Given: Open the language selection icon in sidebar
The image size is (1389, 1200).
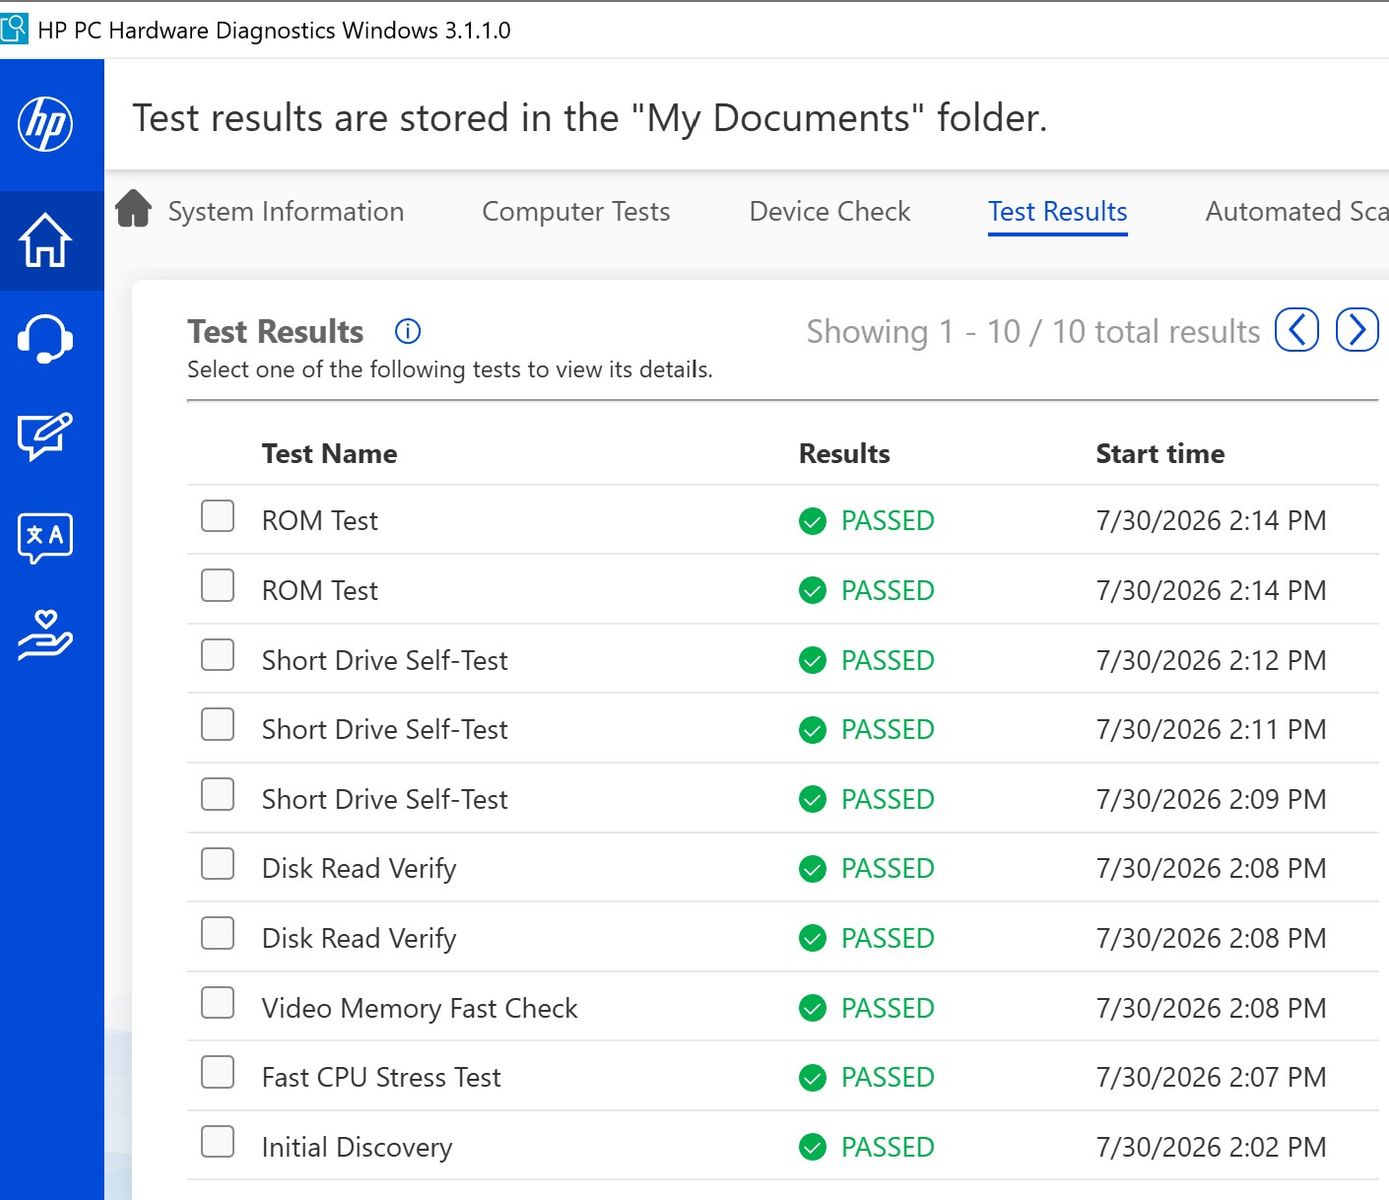Looking at the screenshot, I should [45, 538].
